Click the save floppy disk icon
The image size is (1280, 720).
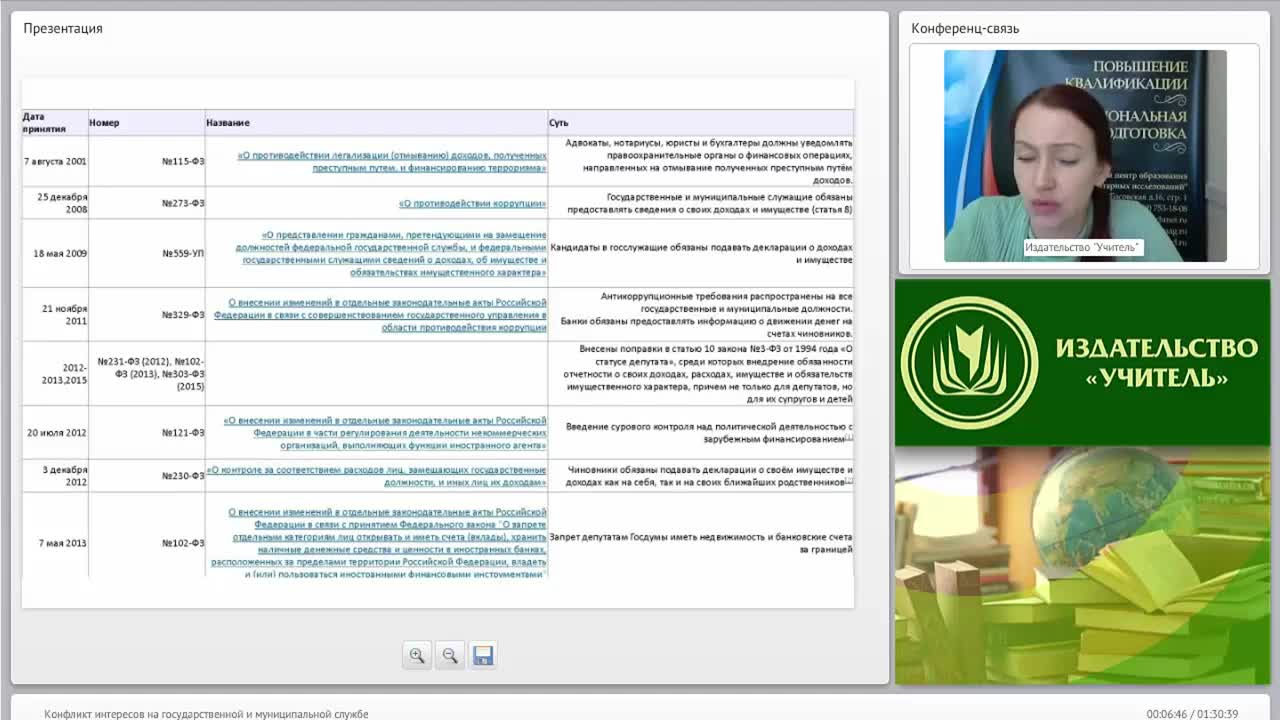[x=483, y=656]
